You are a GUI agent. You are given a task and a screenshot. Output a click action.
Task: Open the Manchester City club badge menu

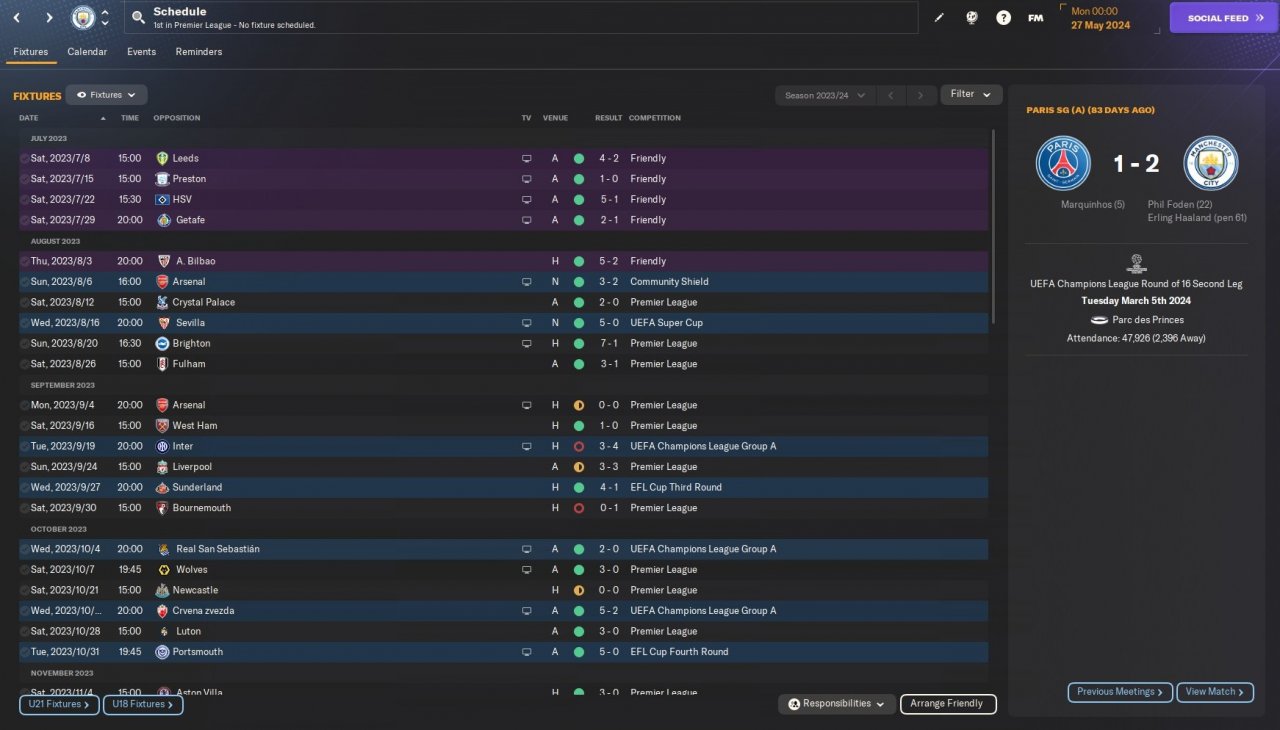pyautogui.click(x=84, y=18)
